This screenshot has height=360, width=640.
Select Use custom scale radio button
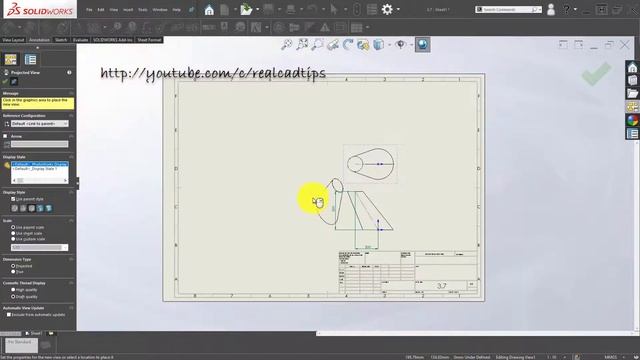13,239
